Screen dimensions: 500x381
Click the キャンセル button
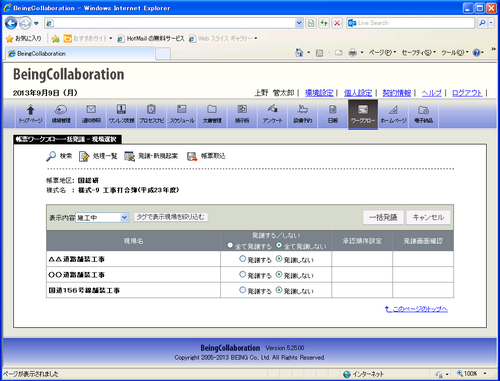point(428,218)
